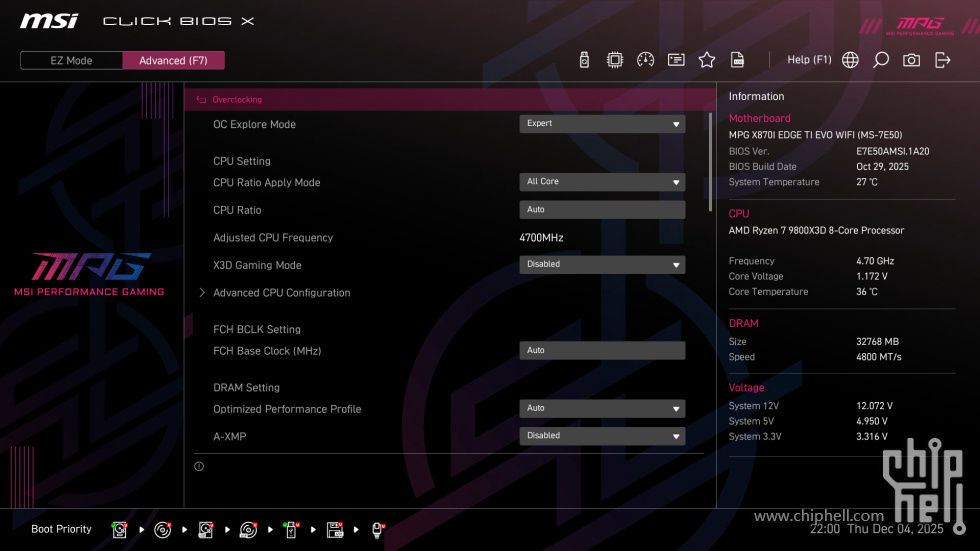Click the speedometer gauge icon
The width and height of the screenshot is (980, 551).
point(645,60)
